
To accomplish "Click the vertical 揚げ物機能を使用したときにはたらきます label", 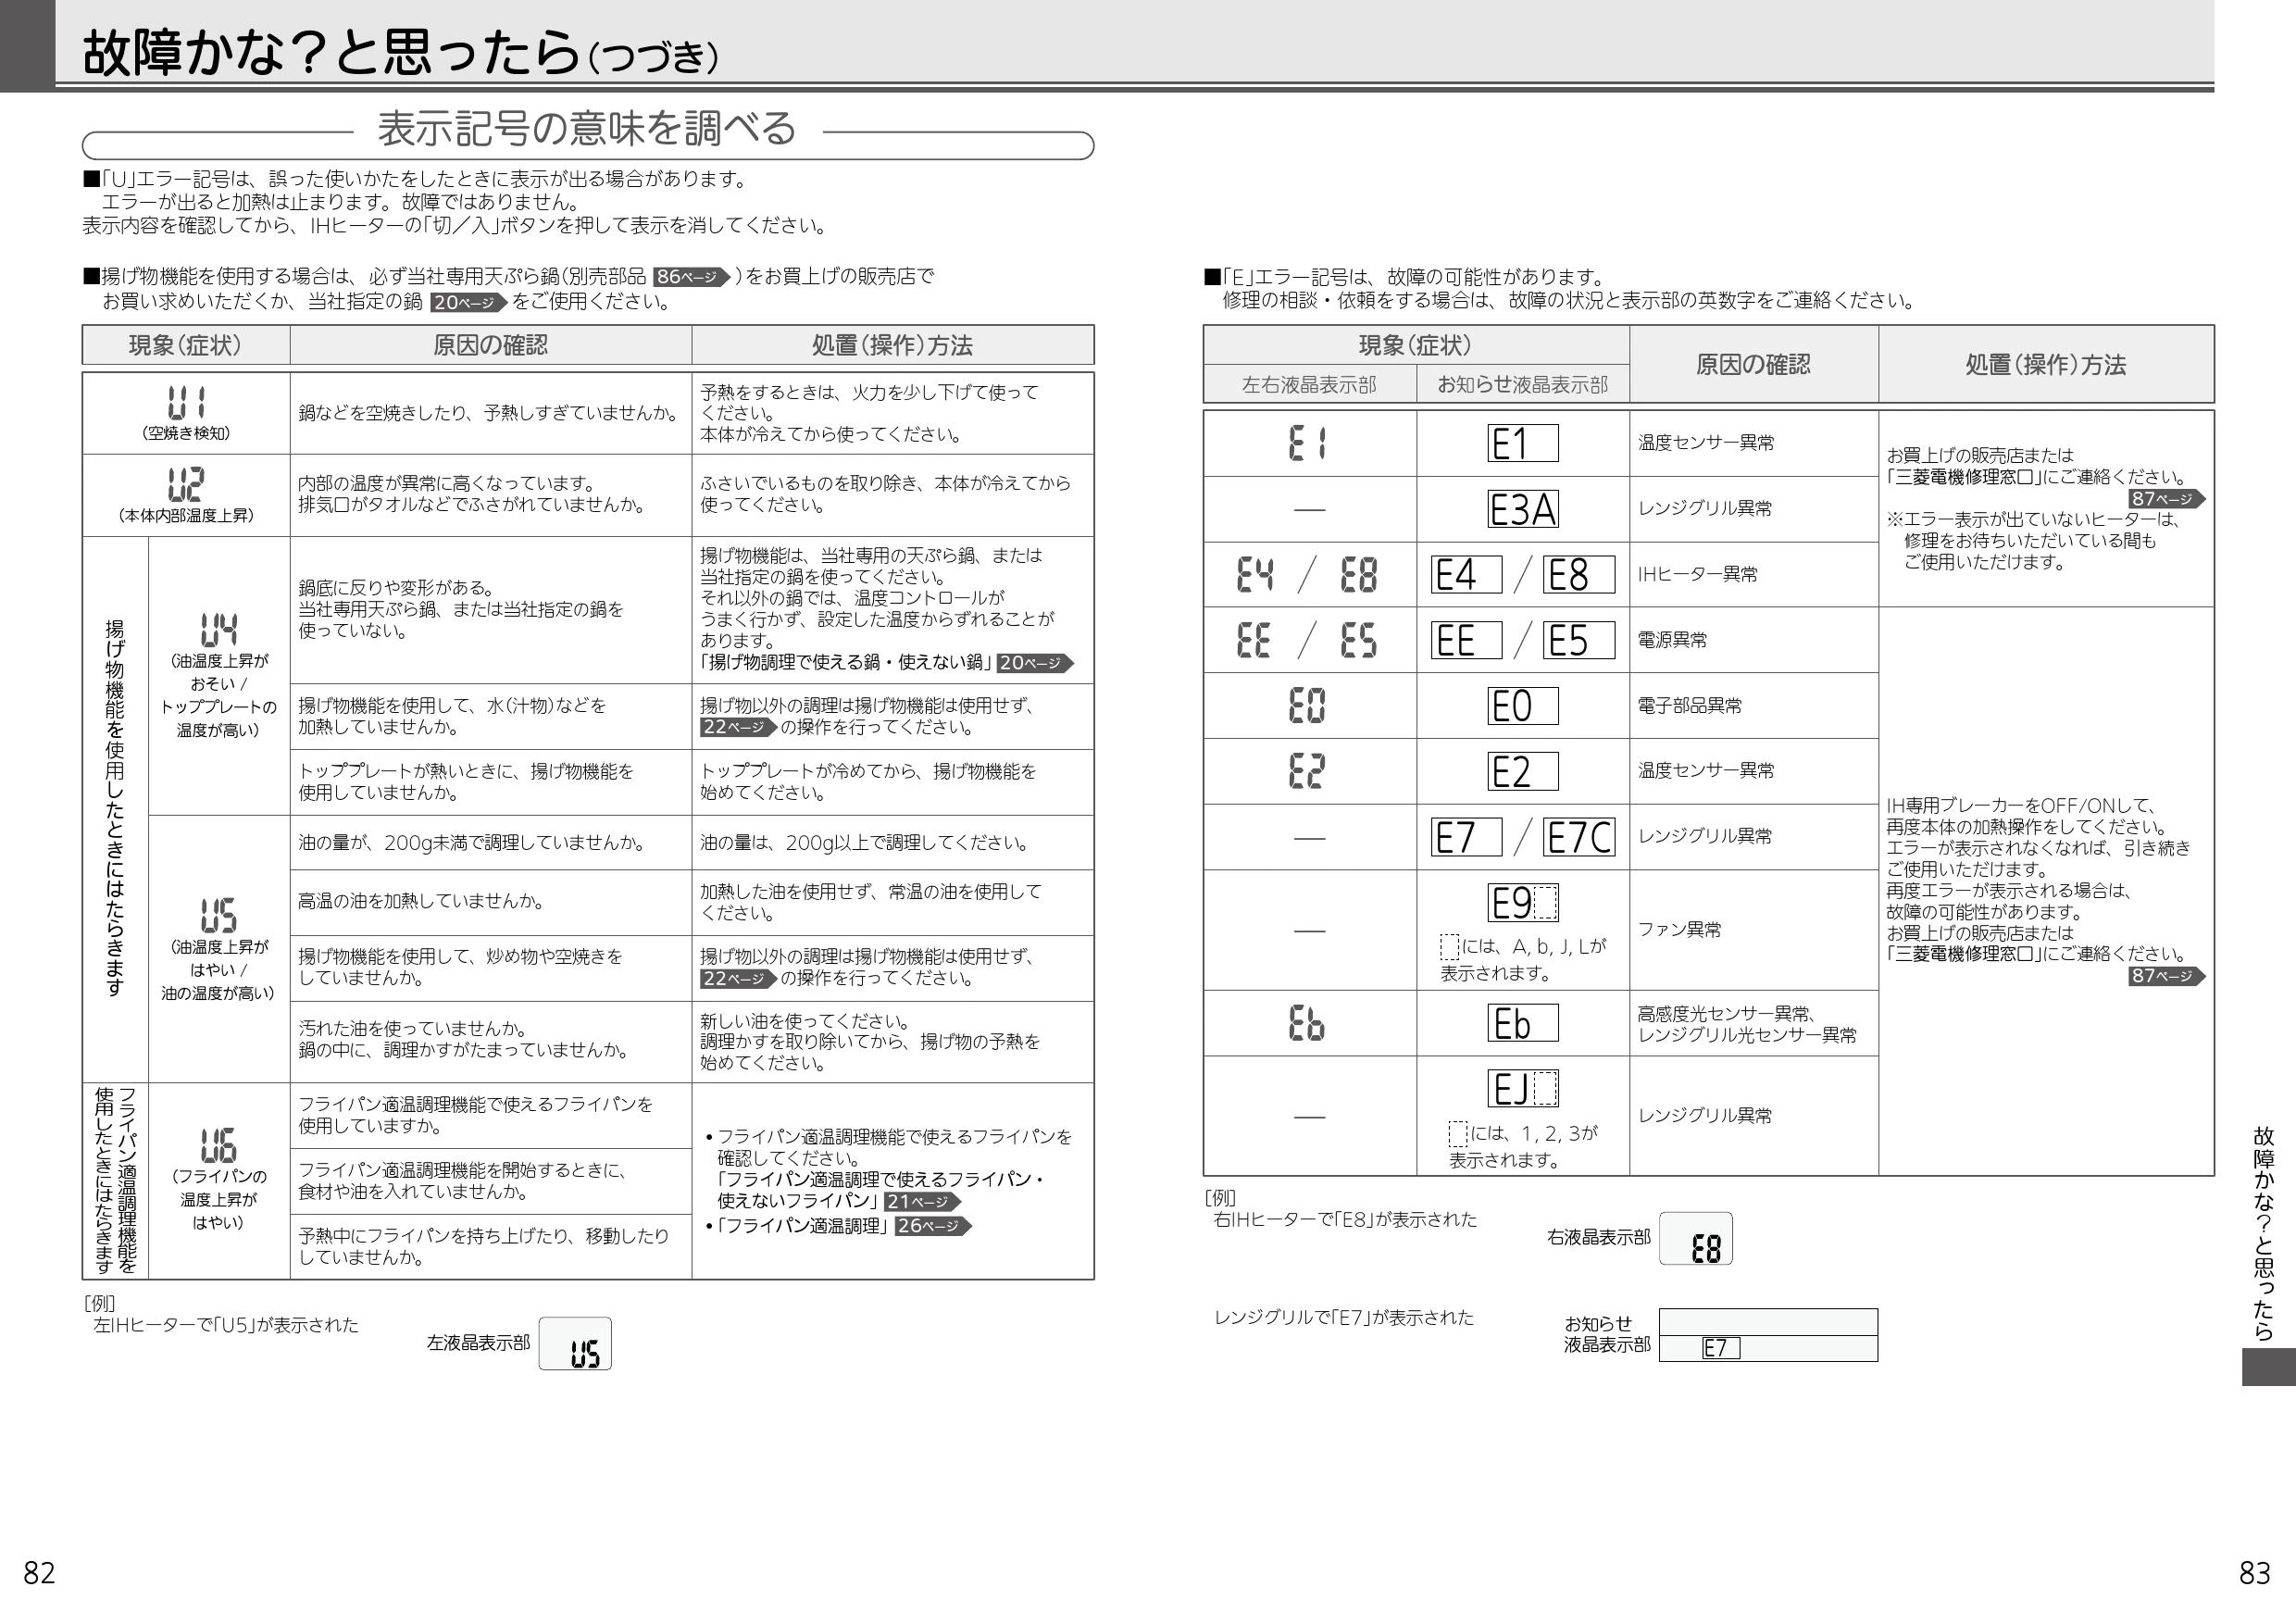I will pos(115,808).
